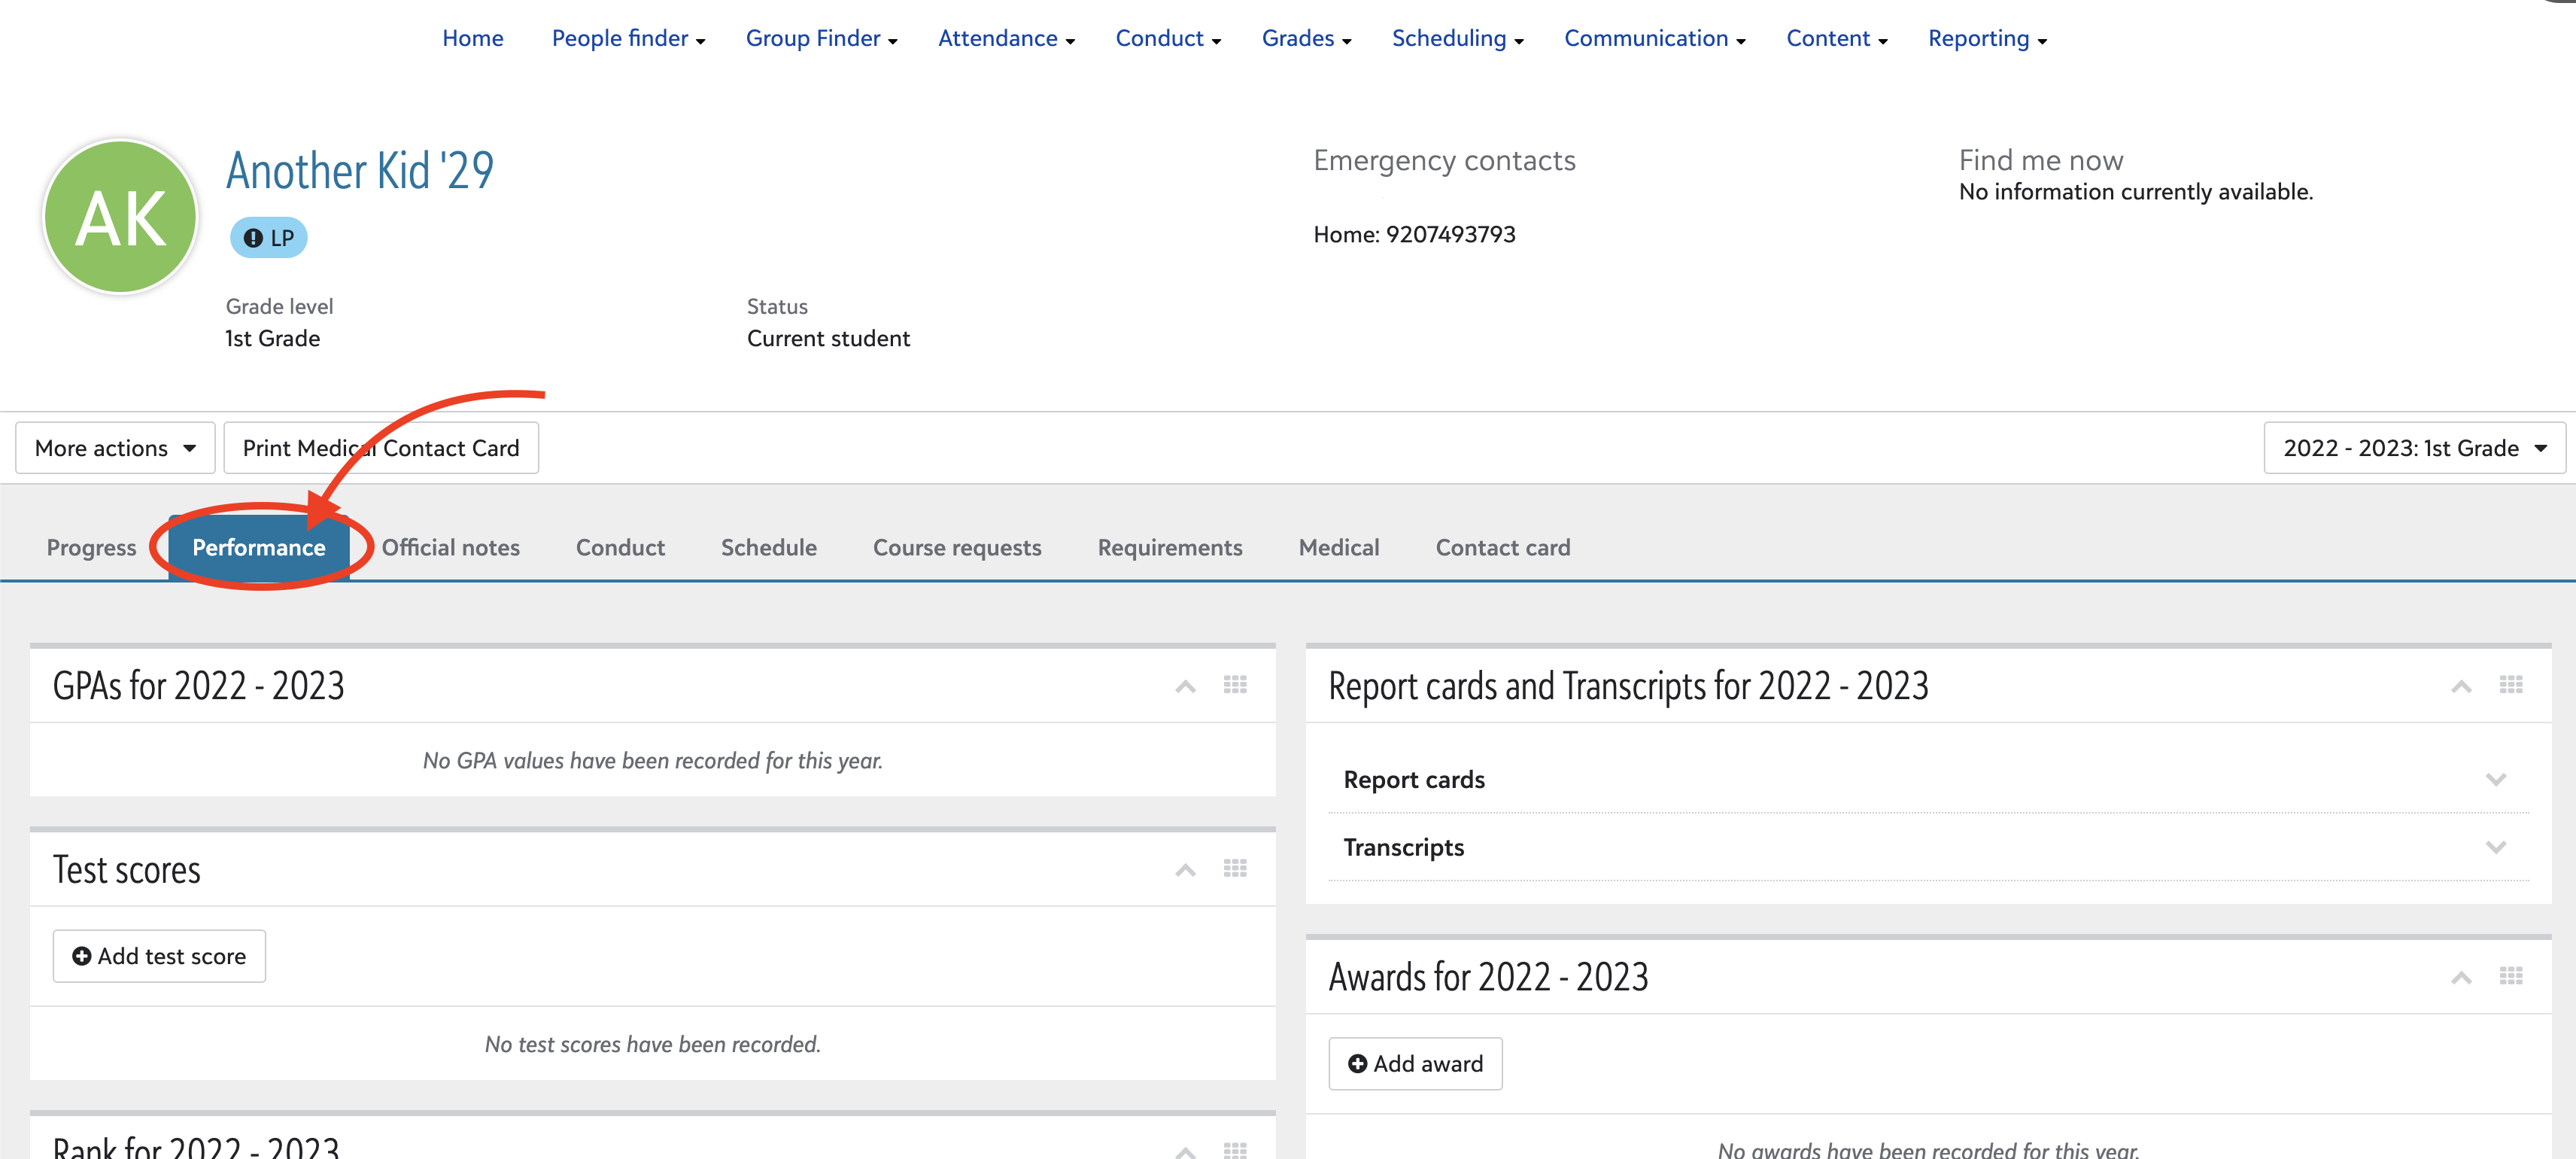Collapse the Awards for 2022 - 2023 panel
The image size is (2576, 1159).
pos(2461,977)
